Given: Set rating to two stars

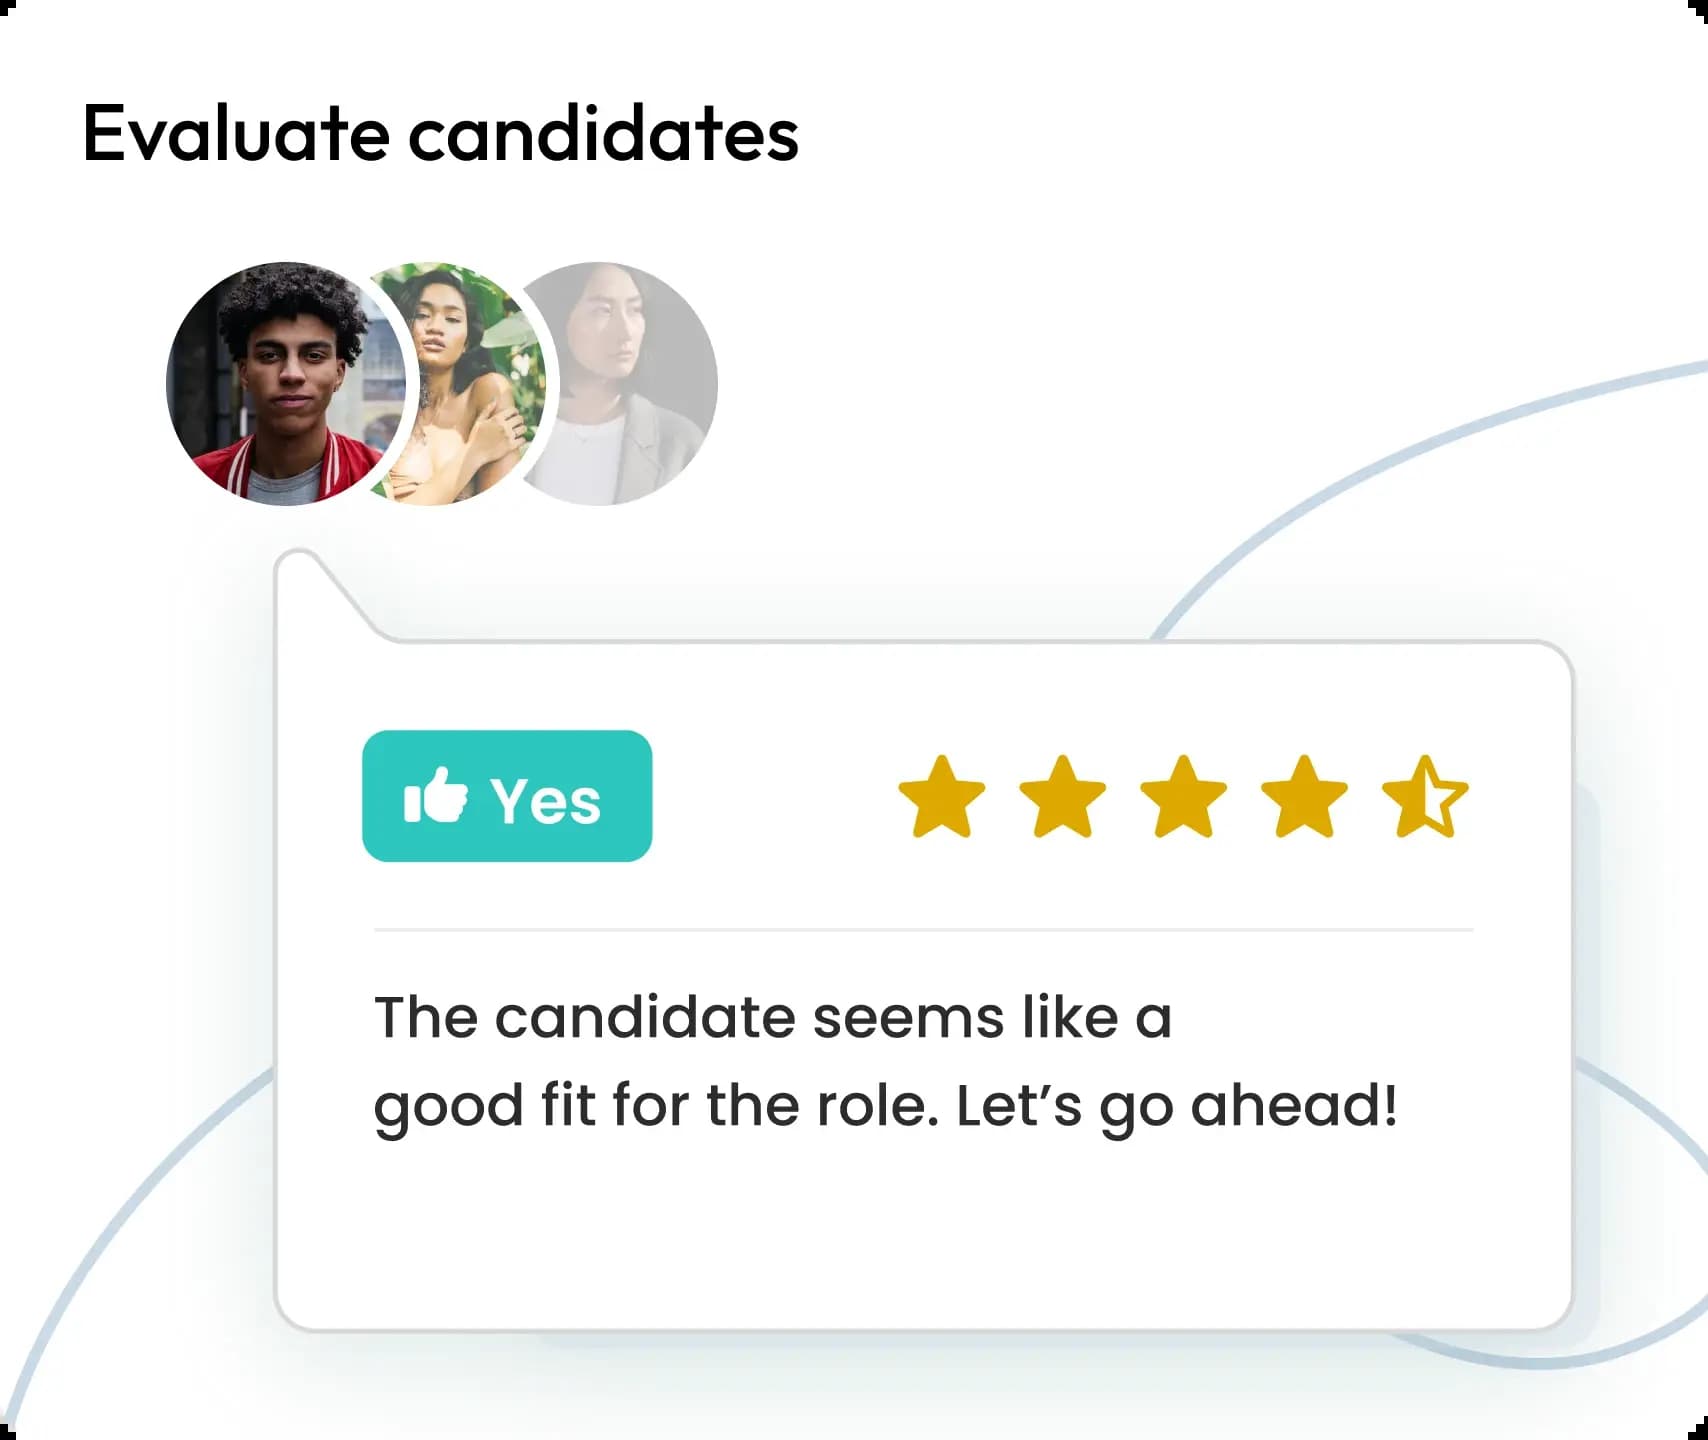Looking at the screenshot, I should coord(1062,797).
